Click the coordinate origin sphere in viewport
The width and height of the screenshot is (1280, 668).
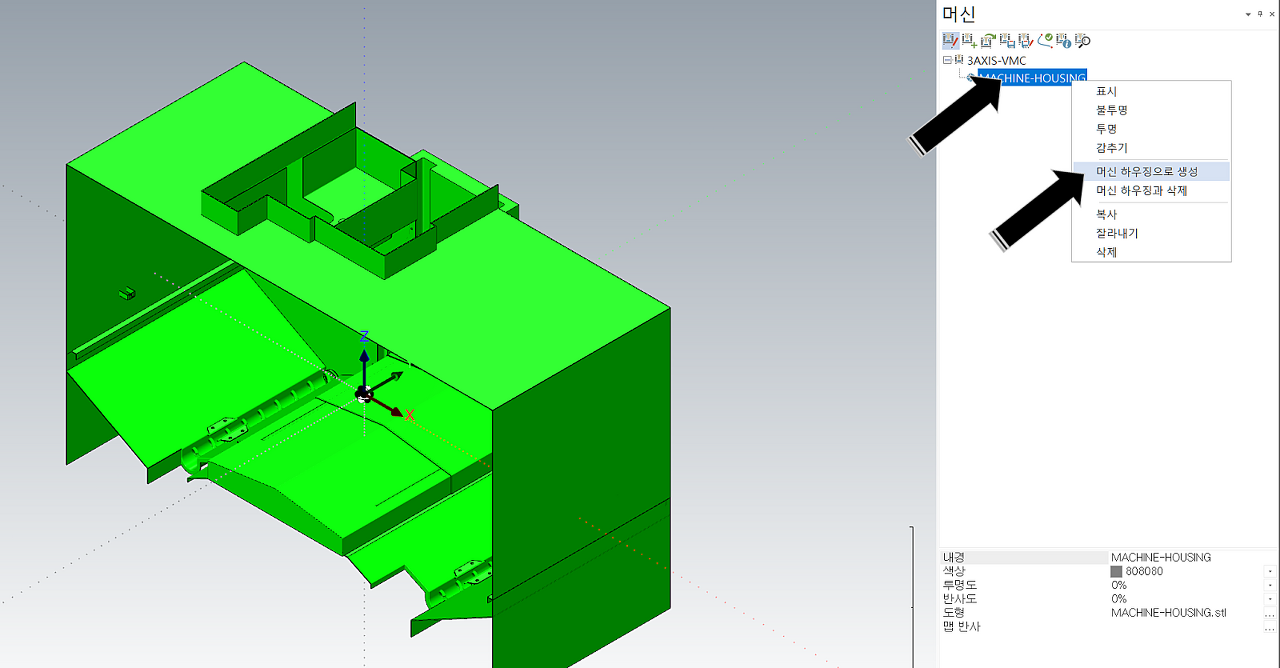point(365,394)
